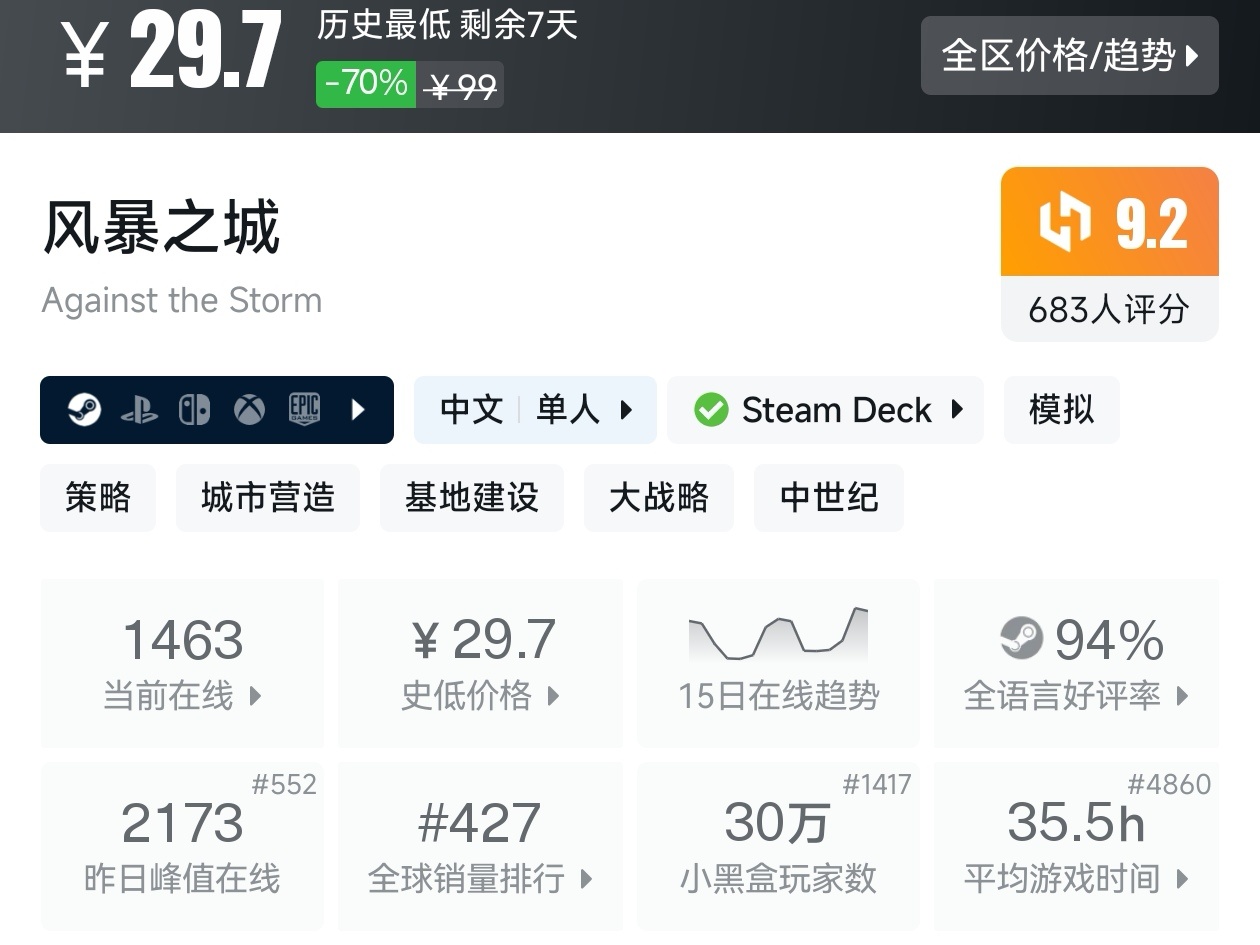Click the Epic Games platform icon
1260x945 pixels.
pos(304,410)
